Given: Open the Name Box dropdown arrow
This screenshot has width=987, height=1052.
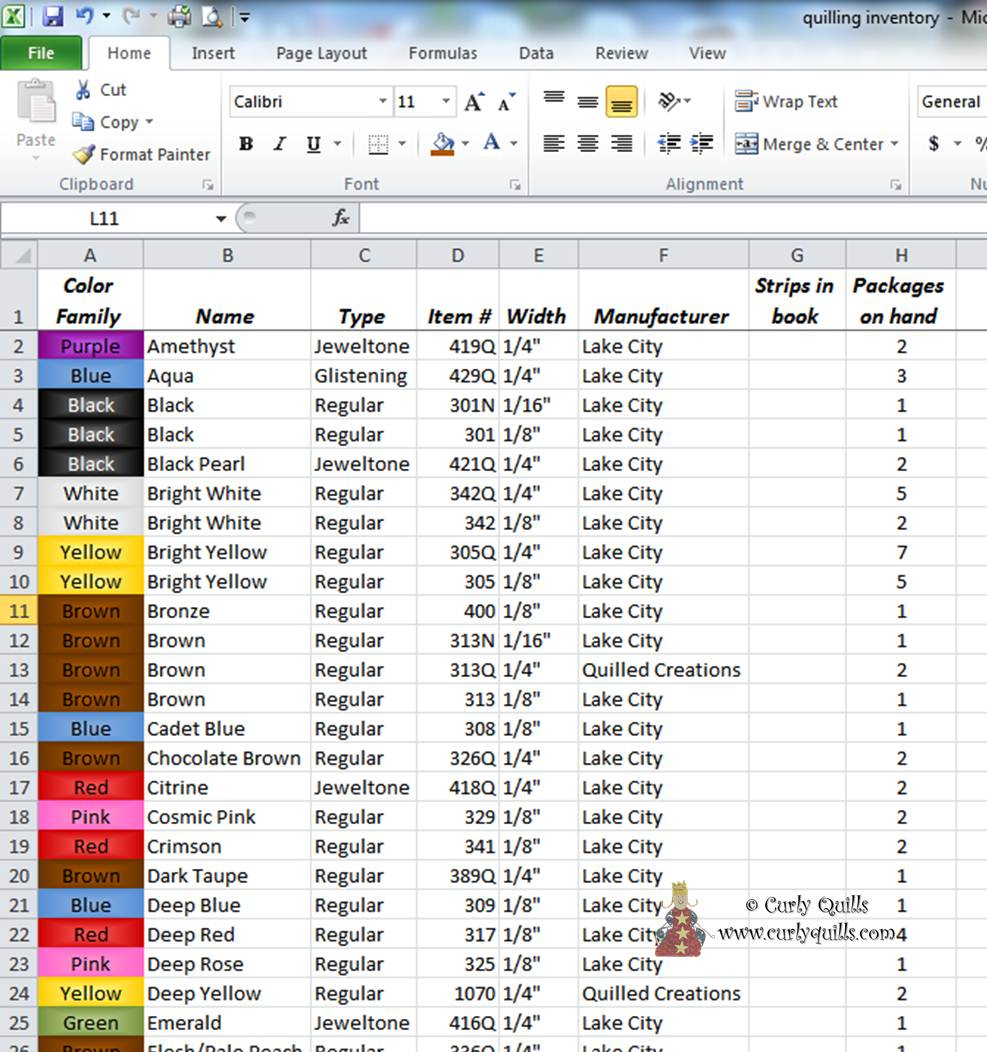Looking at the screenshot, I should 221,219.
